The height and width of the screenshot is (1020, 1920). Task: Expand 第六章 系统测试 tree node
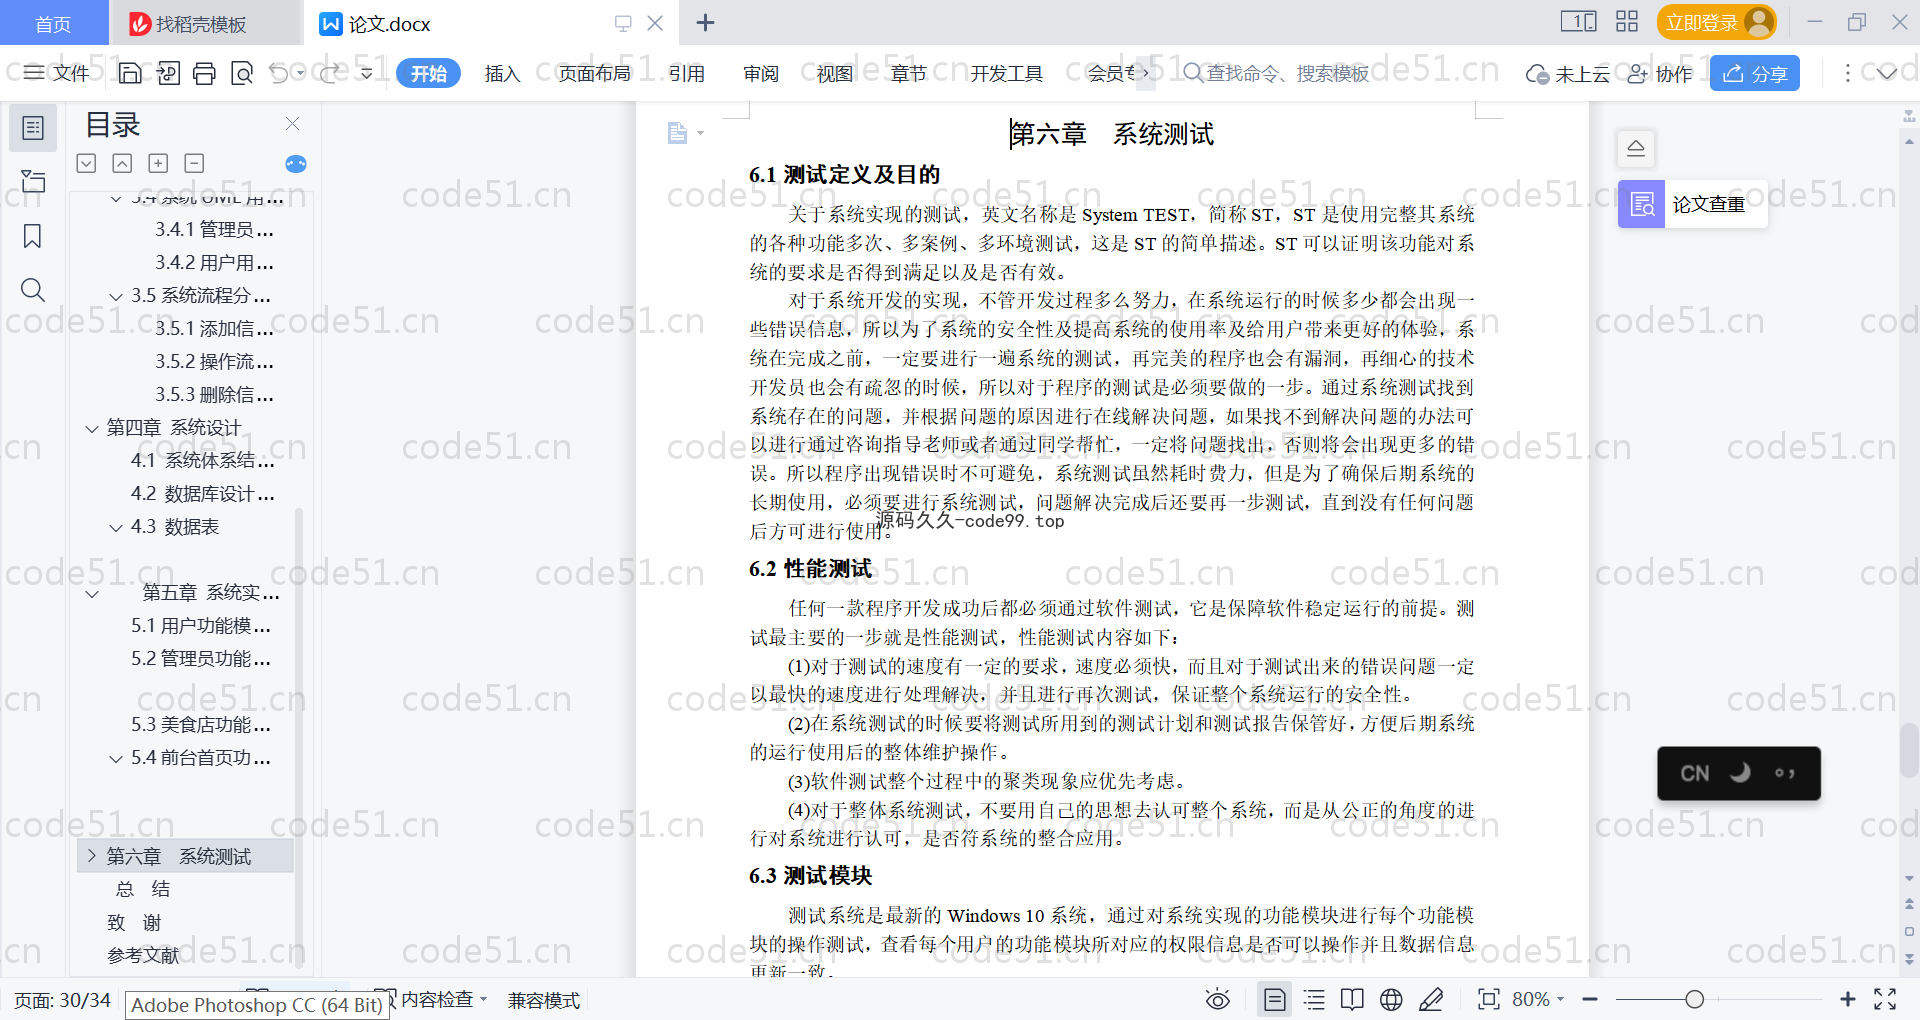(x=92, y=856)
